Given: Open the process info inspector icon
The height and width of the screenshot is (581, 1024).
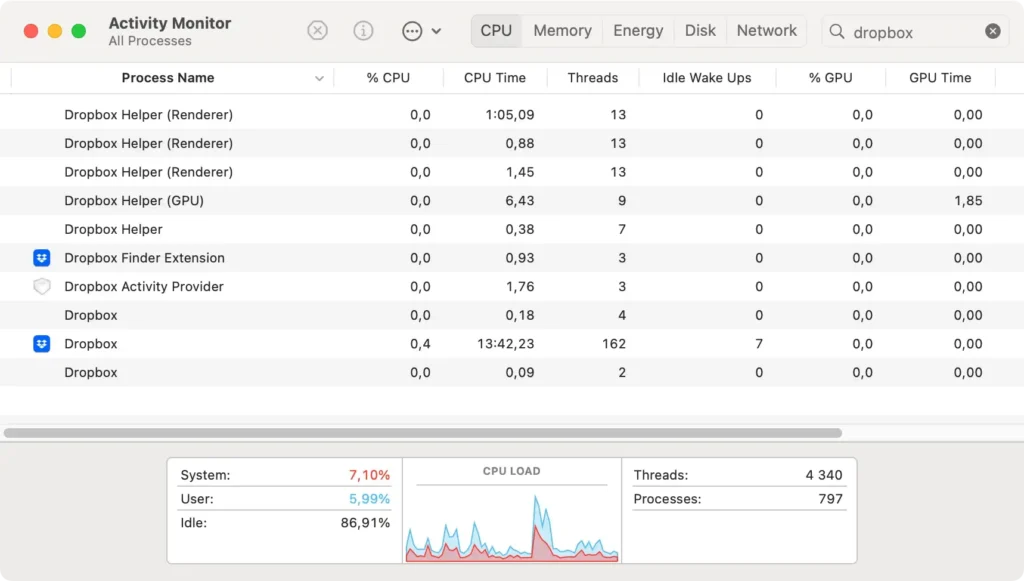Looking at the screenshot, I should [x=363, y=31].
